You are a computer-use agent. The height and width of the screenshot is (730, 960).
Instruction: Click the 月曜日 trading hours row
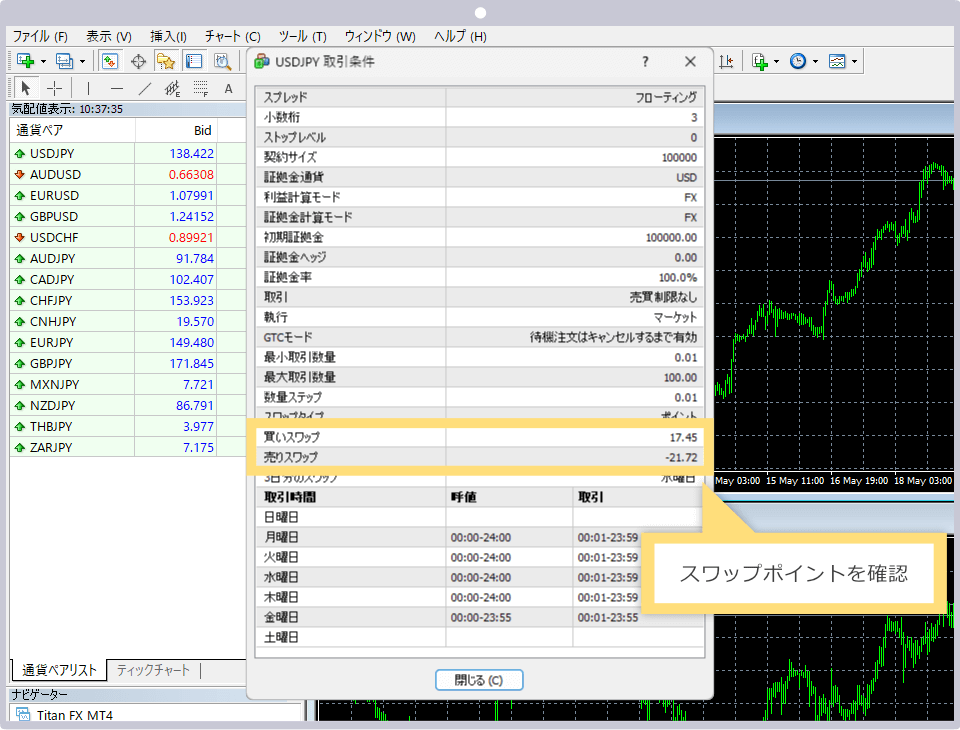[x=480, y=537]
